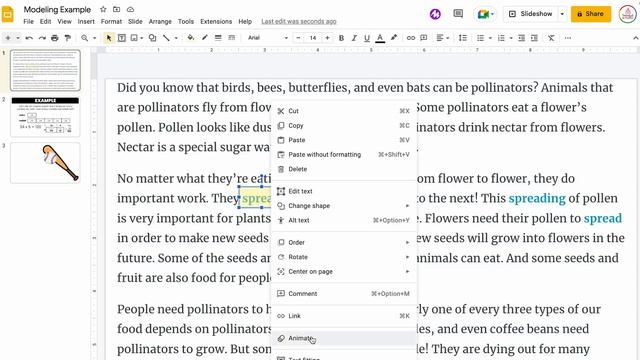Viewport: 640px width, 360px height.
Task: Click the Bulleted list icon
Action: [480, 38]
